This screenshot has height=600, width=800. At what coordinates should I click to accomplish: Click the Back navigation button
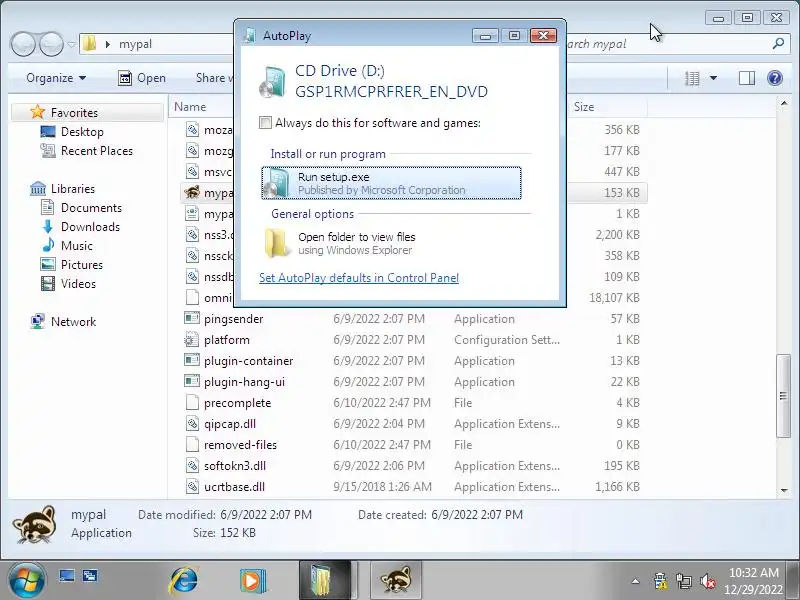click(22, 44)
